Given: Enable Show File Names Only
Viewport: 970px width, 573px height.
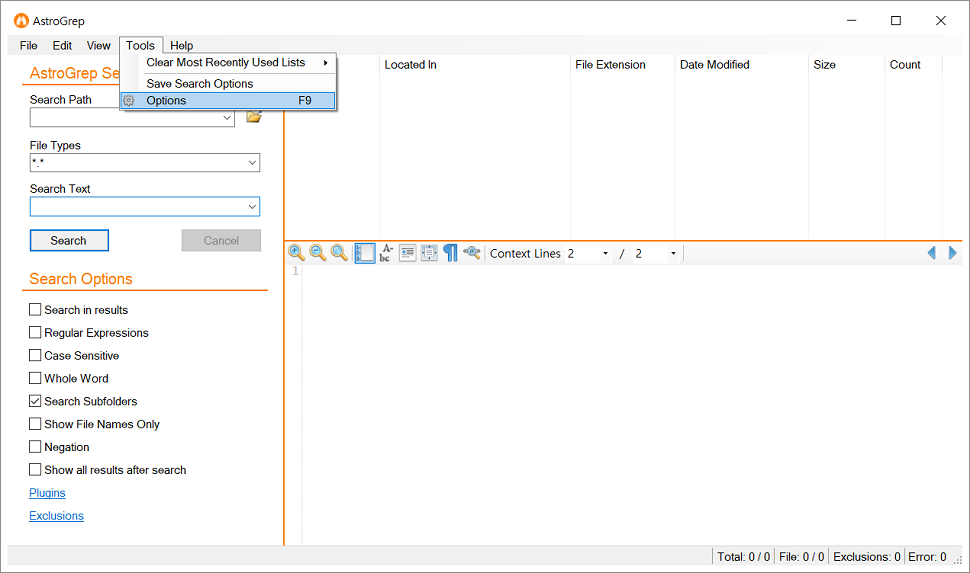Looking at the screenshot, I should pos(35,424).
